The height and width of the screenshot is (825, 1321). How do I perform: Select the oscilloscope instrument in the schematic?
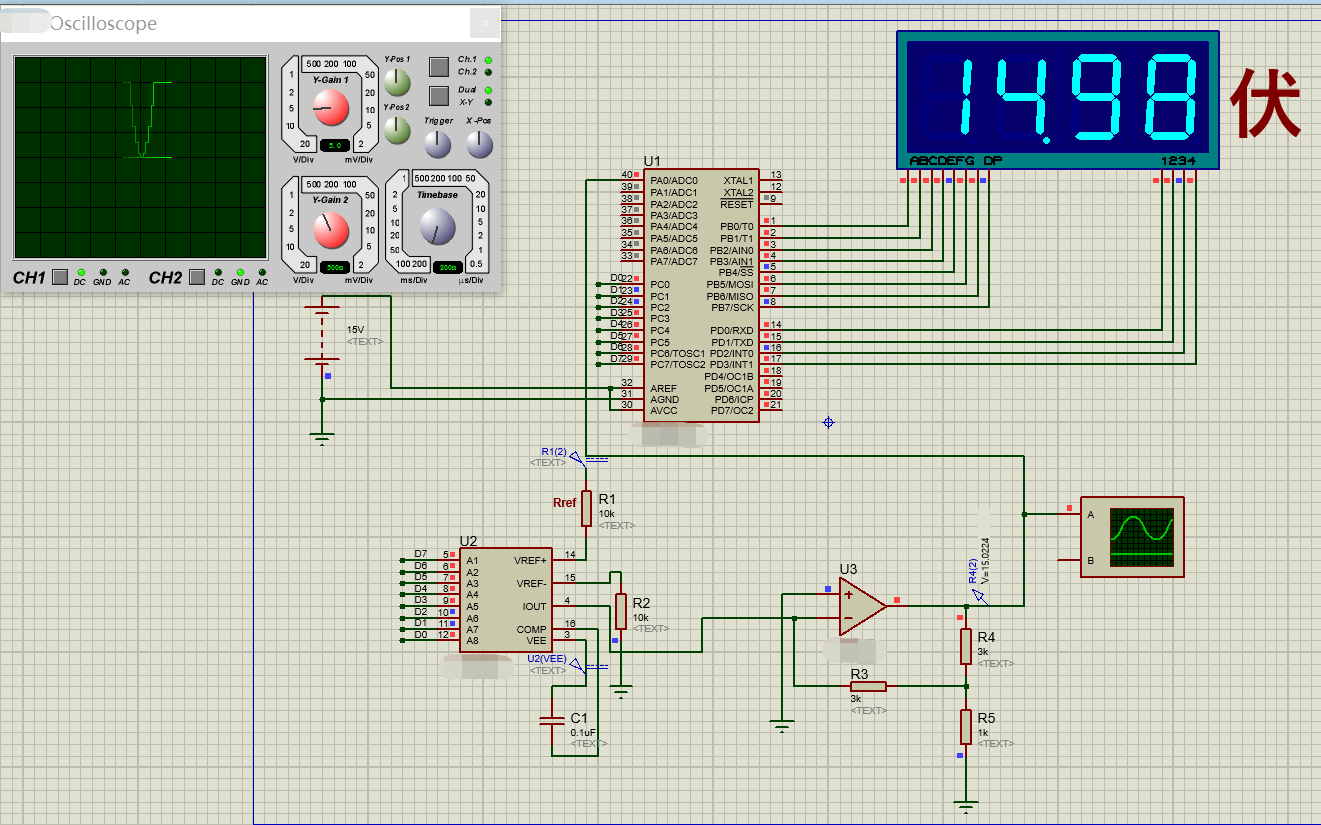coord(1132,537)
